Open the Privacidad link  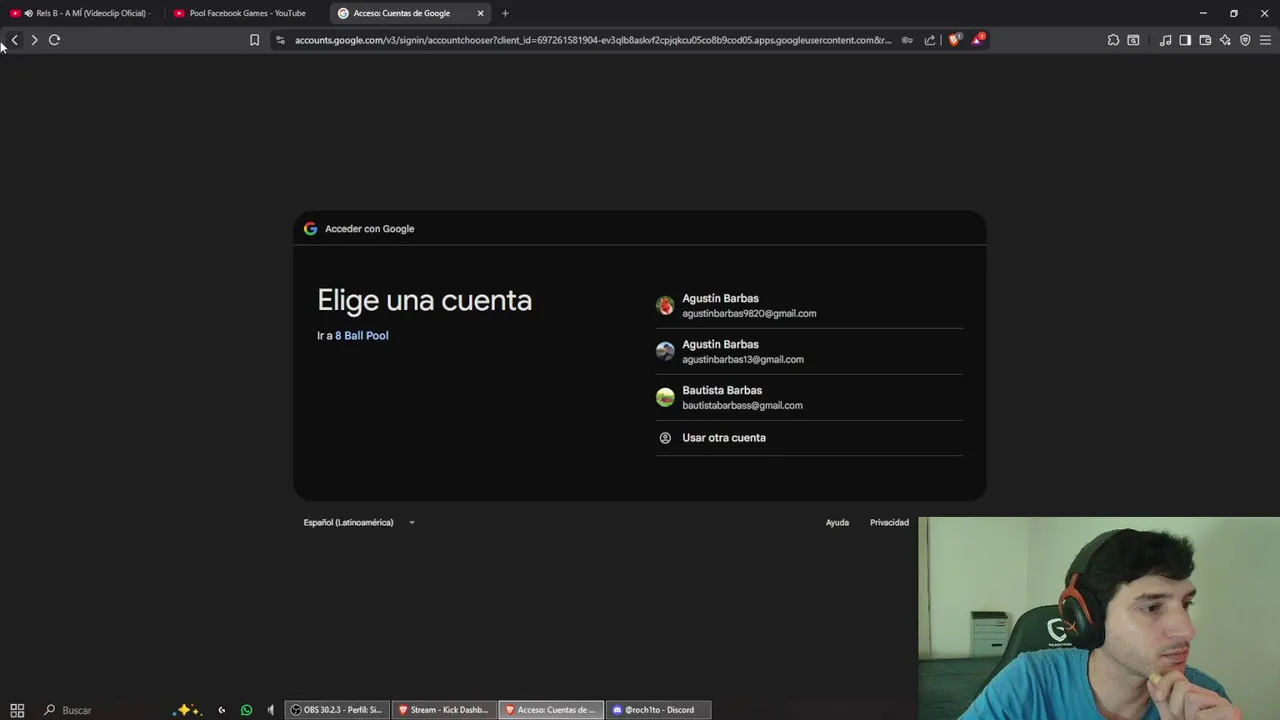889,522
